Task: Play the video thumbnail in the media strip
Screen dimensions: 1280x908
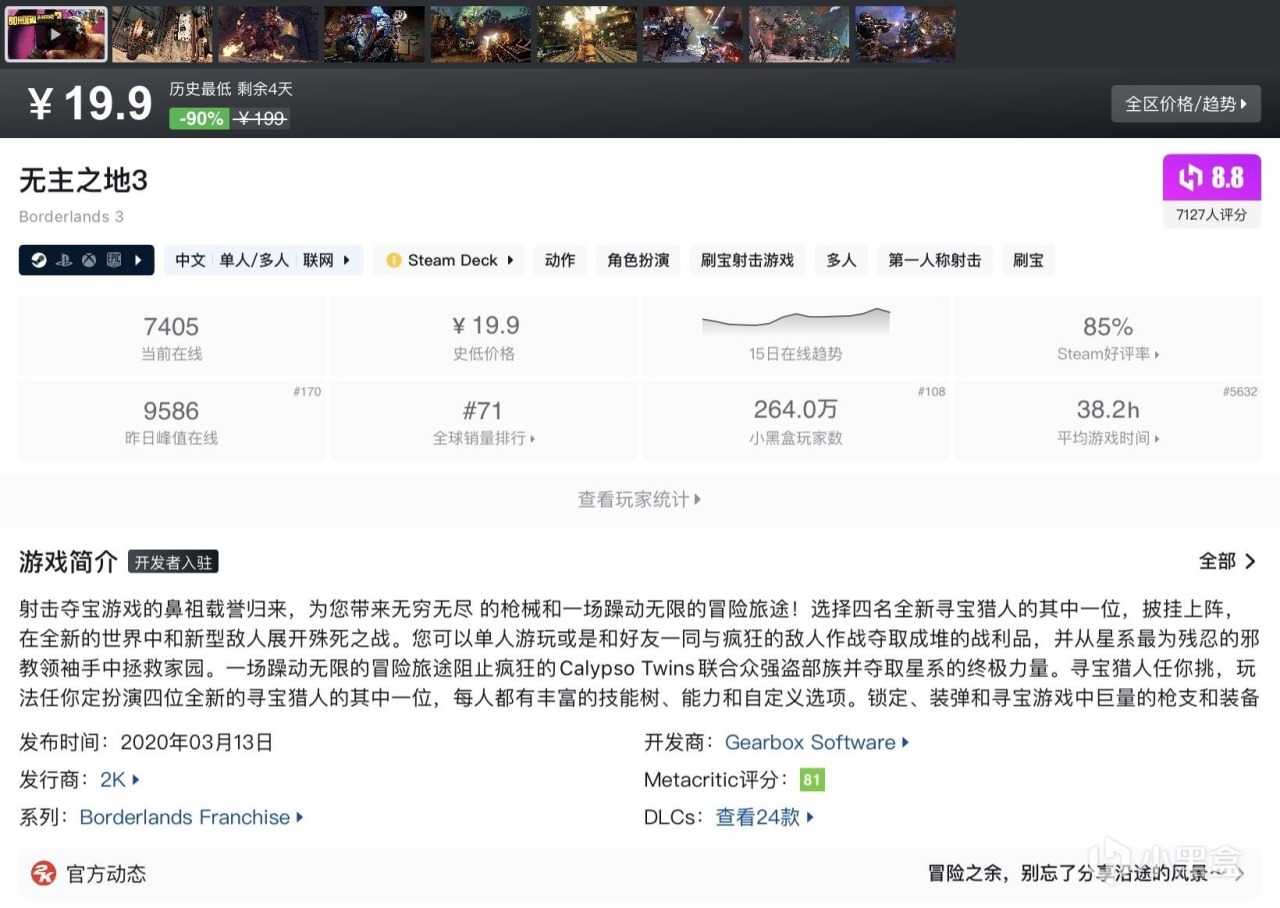Action: coord(56,34)
